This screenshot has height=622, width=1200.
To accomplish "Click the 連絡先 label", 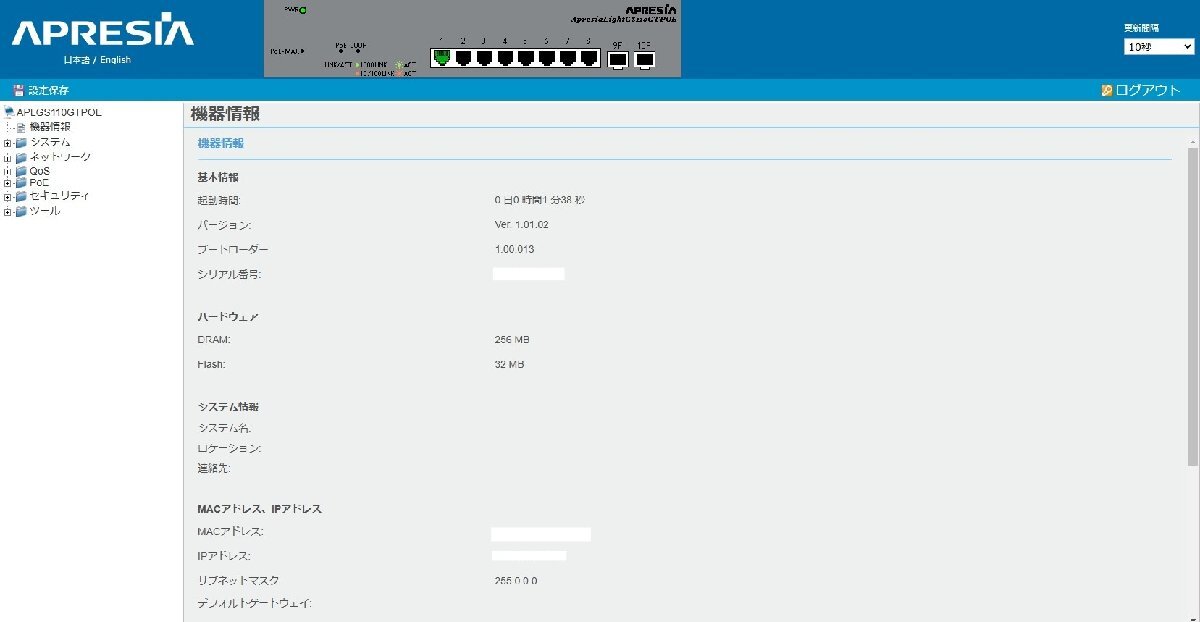I will point(214,468).
